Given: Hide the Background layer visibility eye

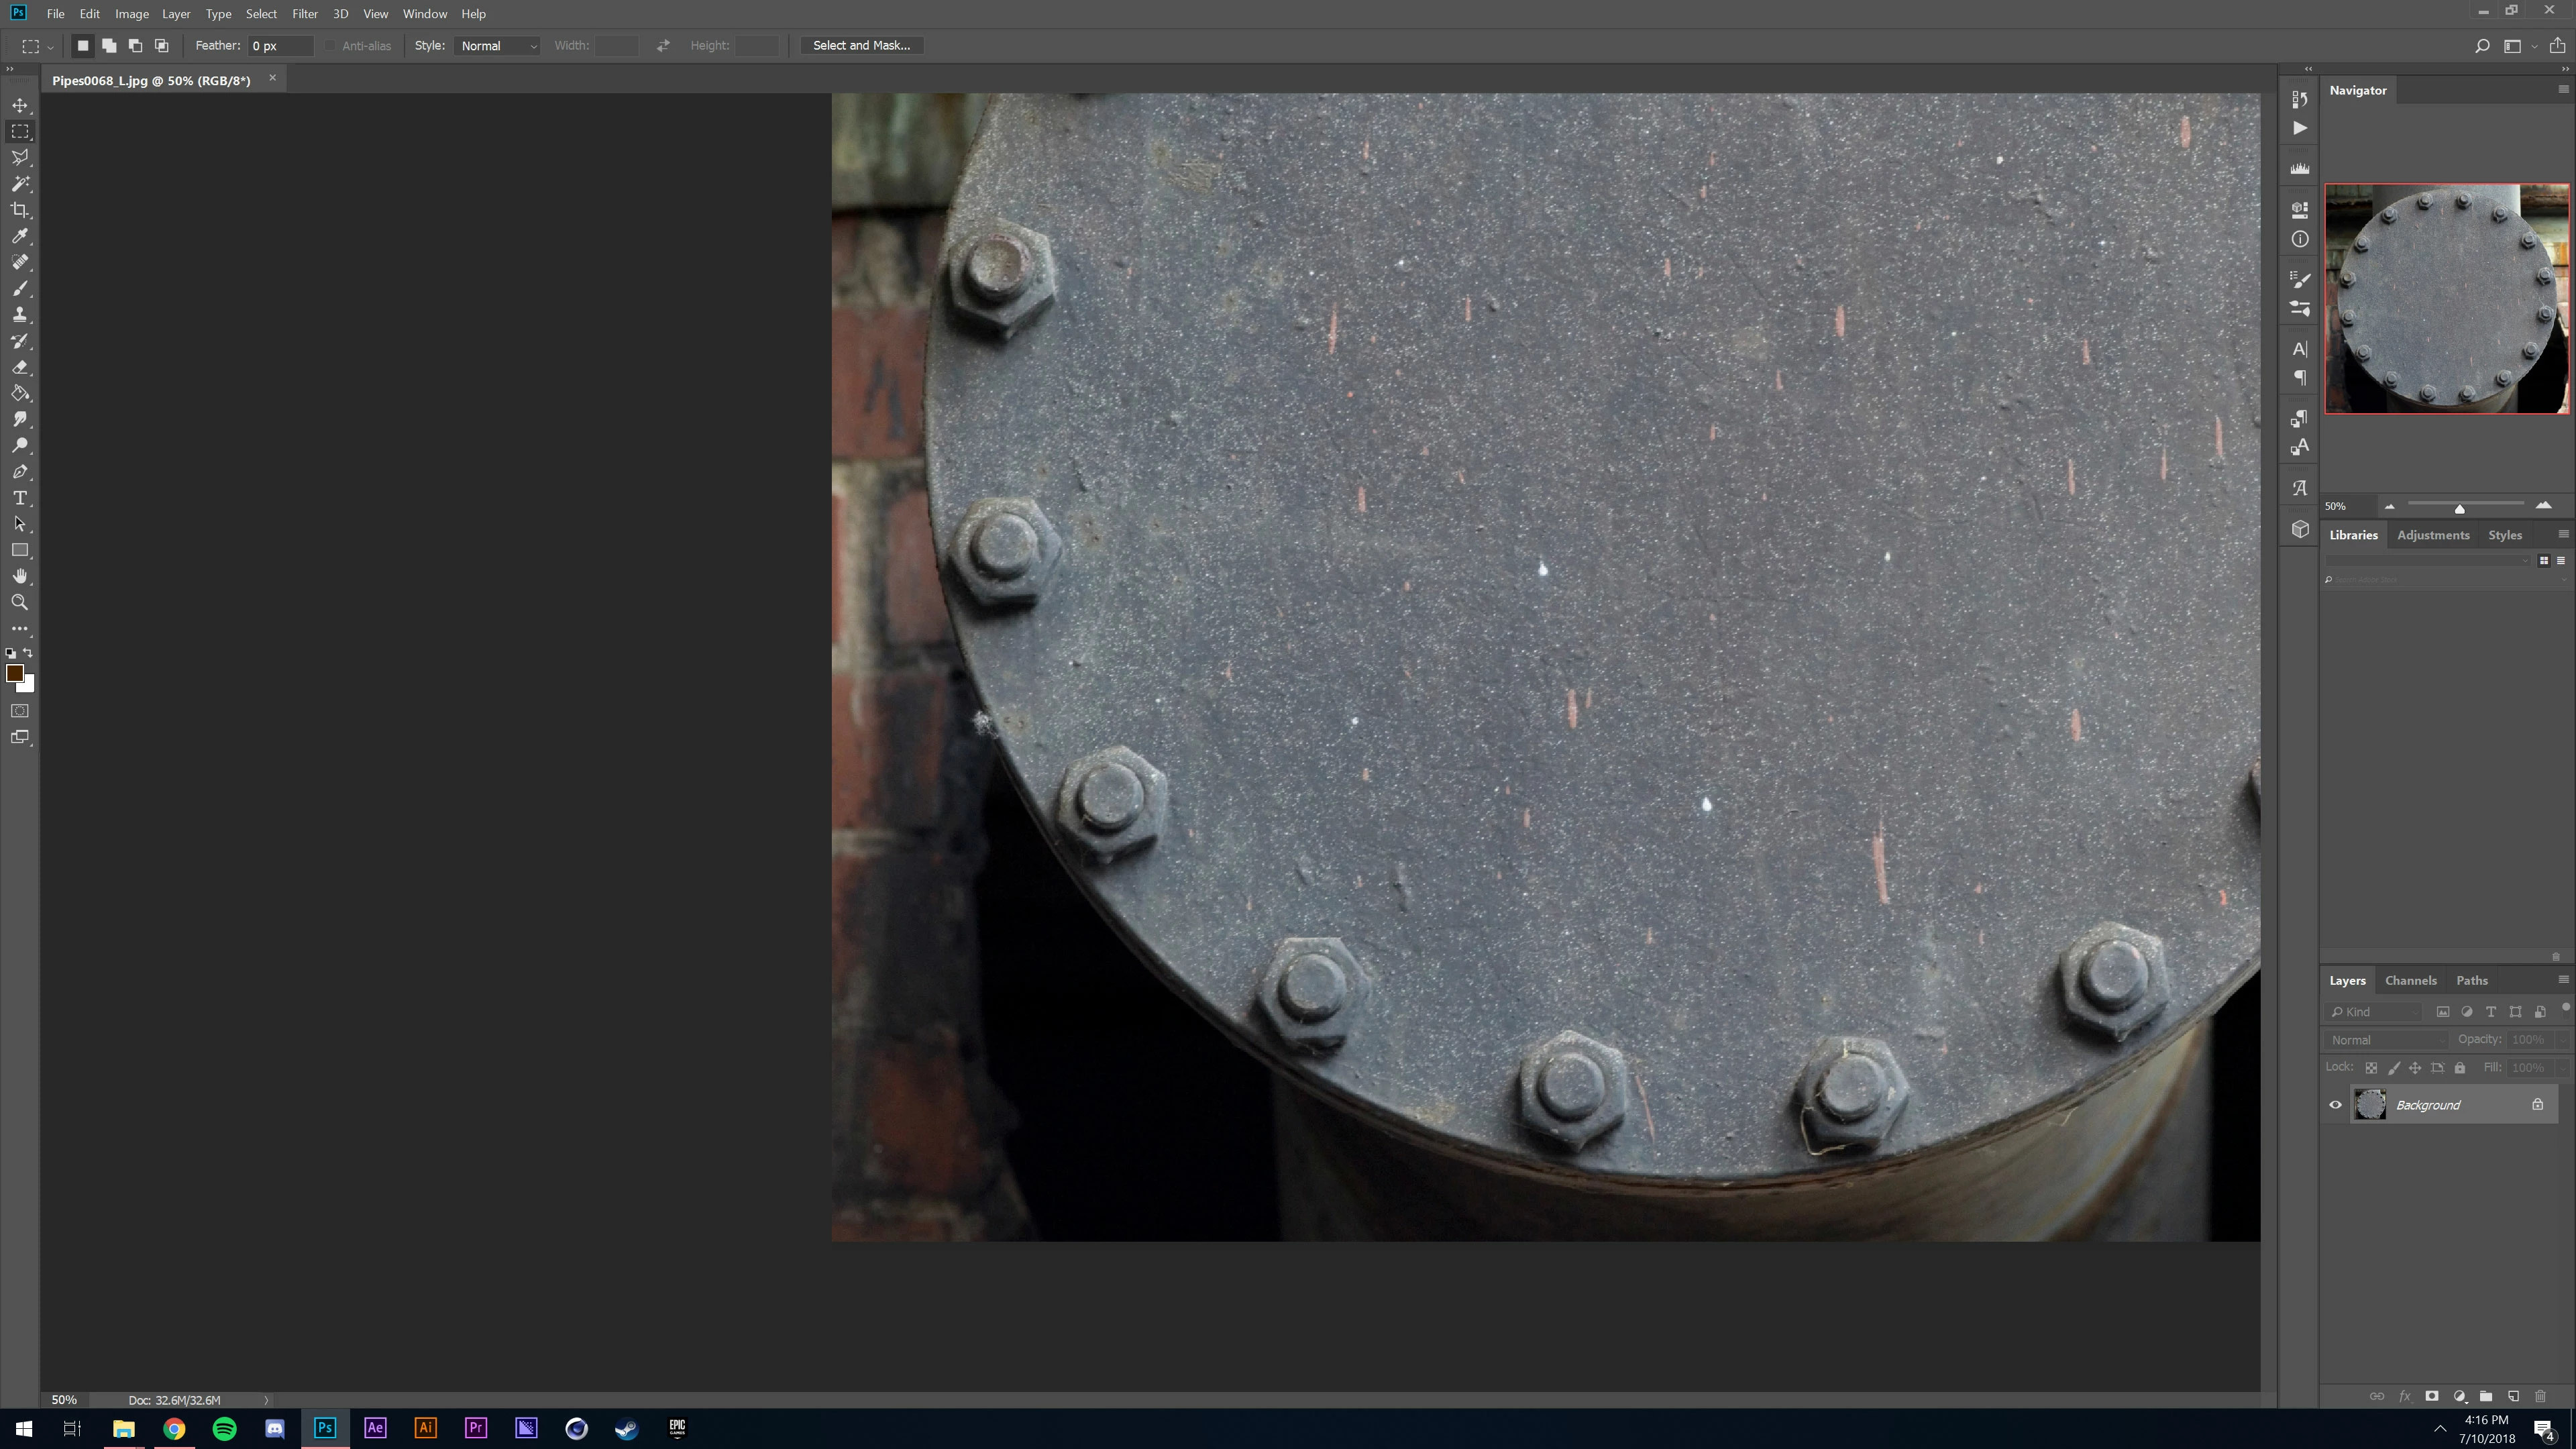Looking at the screenshot, I should pyautogui.click(x=2335, y=1105).
